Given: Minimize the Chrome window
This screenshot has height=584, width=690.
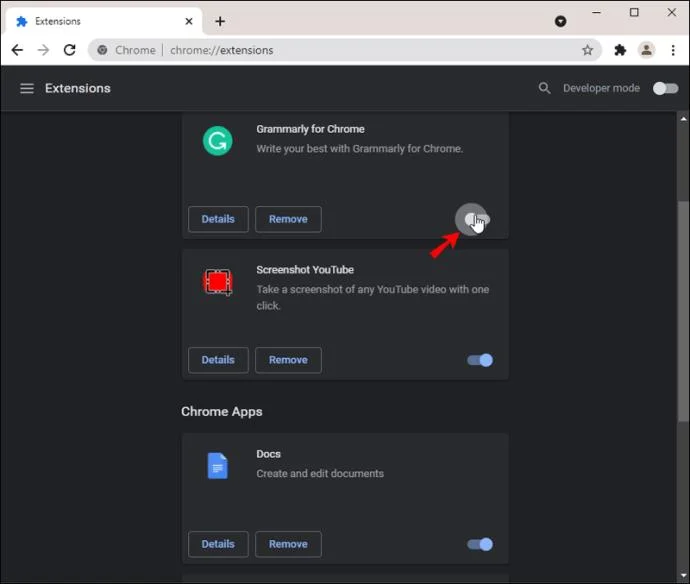Looking at the screenshot, I should 596,12.
